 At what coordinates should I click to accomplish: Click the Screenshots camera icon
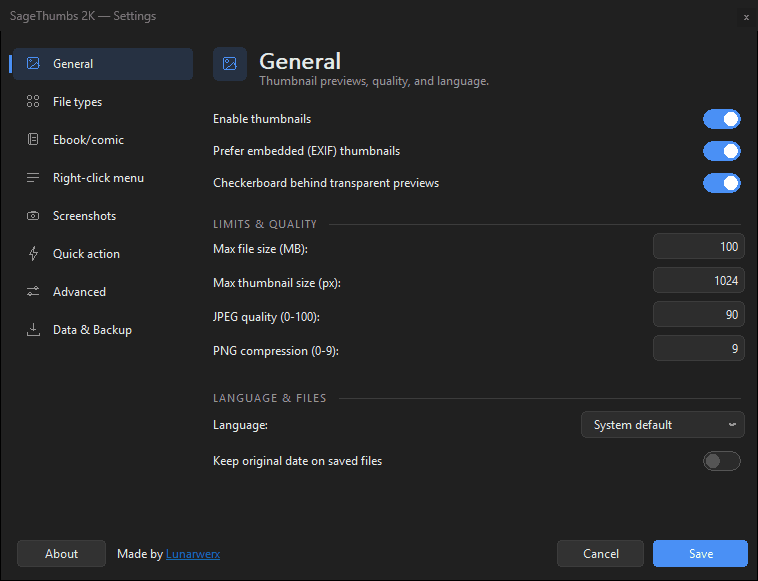click(33, 216)
